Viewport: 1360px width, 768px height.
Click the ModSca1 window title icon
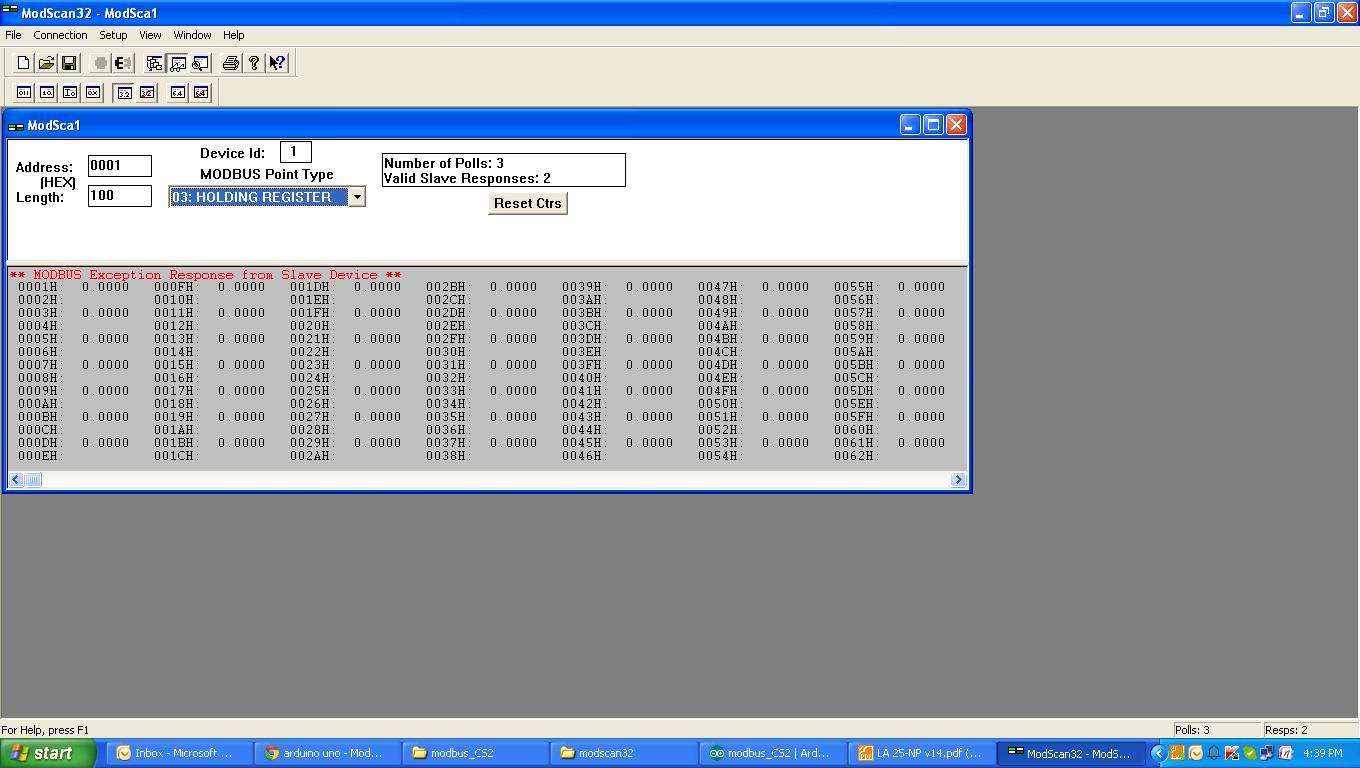pos(16,126)
